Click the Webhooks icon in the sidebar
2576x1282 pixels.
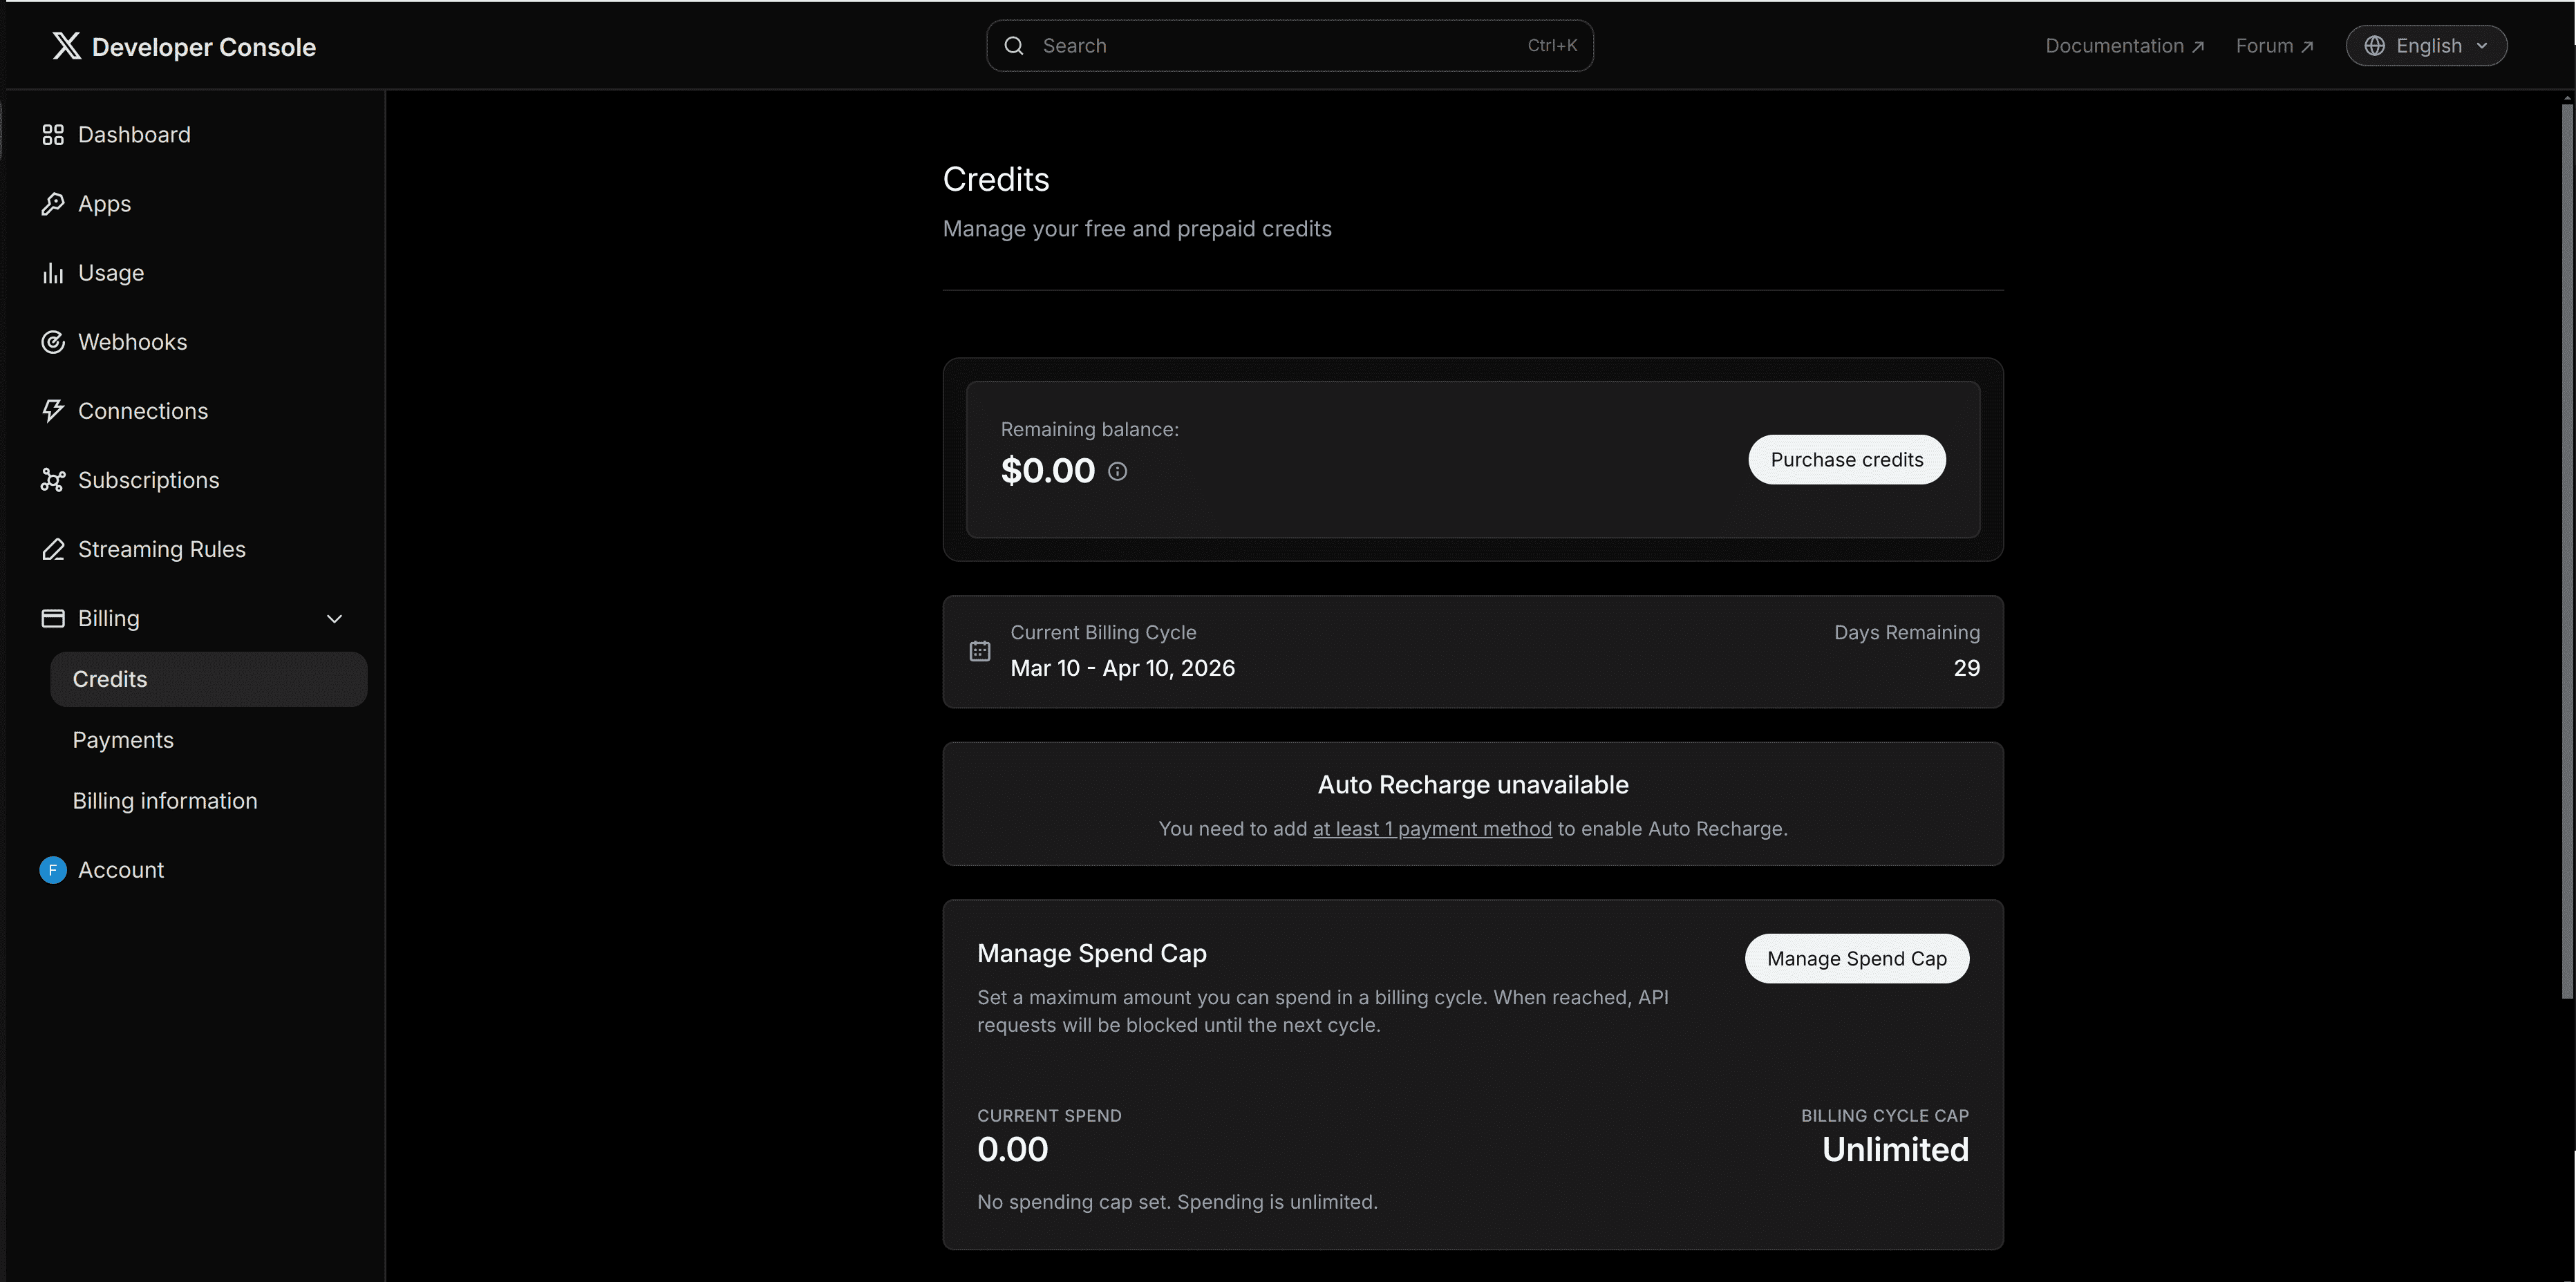point(53,342)
